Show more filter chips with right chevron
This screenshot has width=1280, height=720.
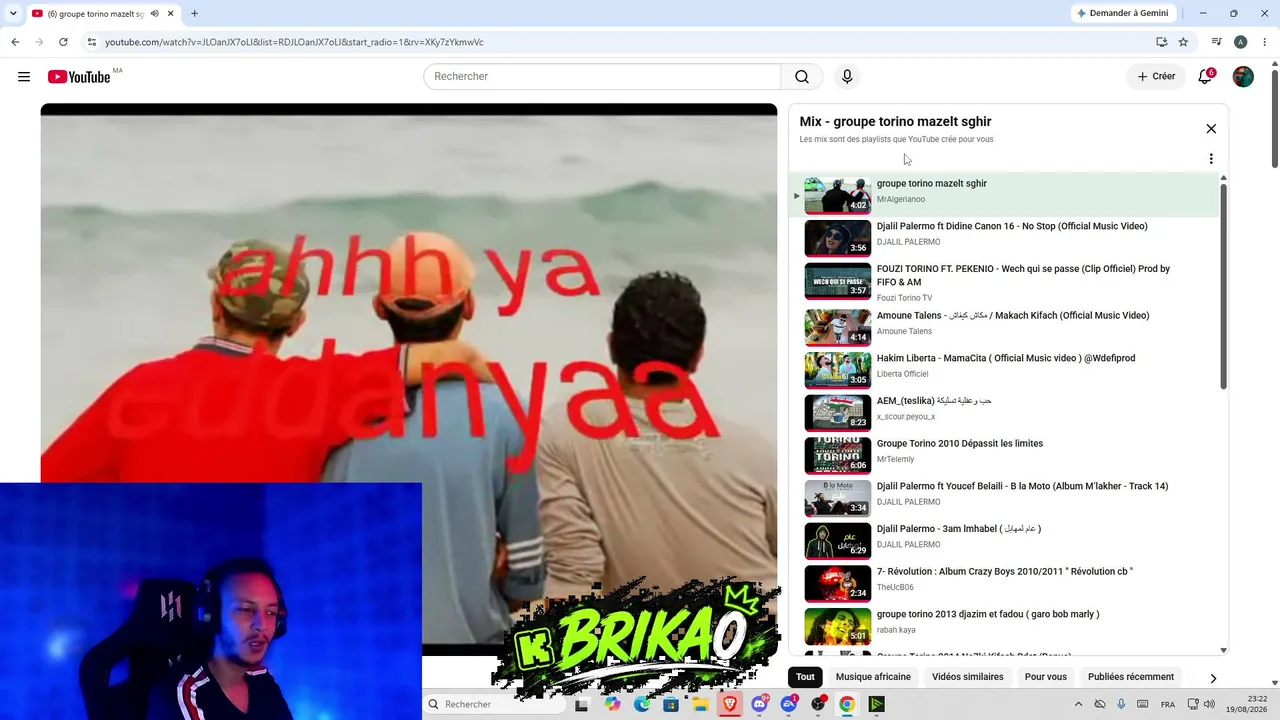(x=1213, y=678)
